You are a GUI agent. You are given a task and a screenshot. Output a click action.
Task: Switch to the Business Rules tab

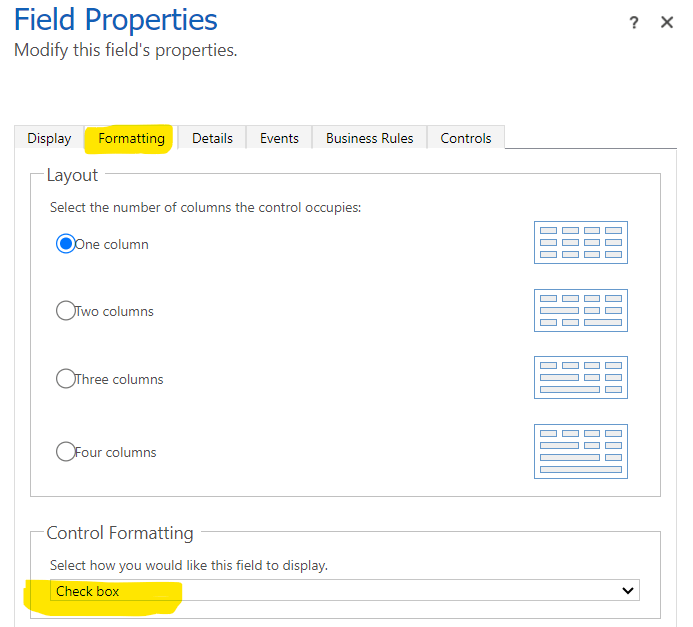(369, 138)
